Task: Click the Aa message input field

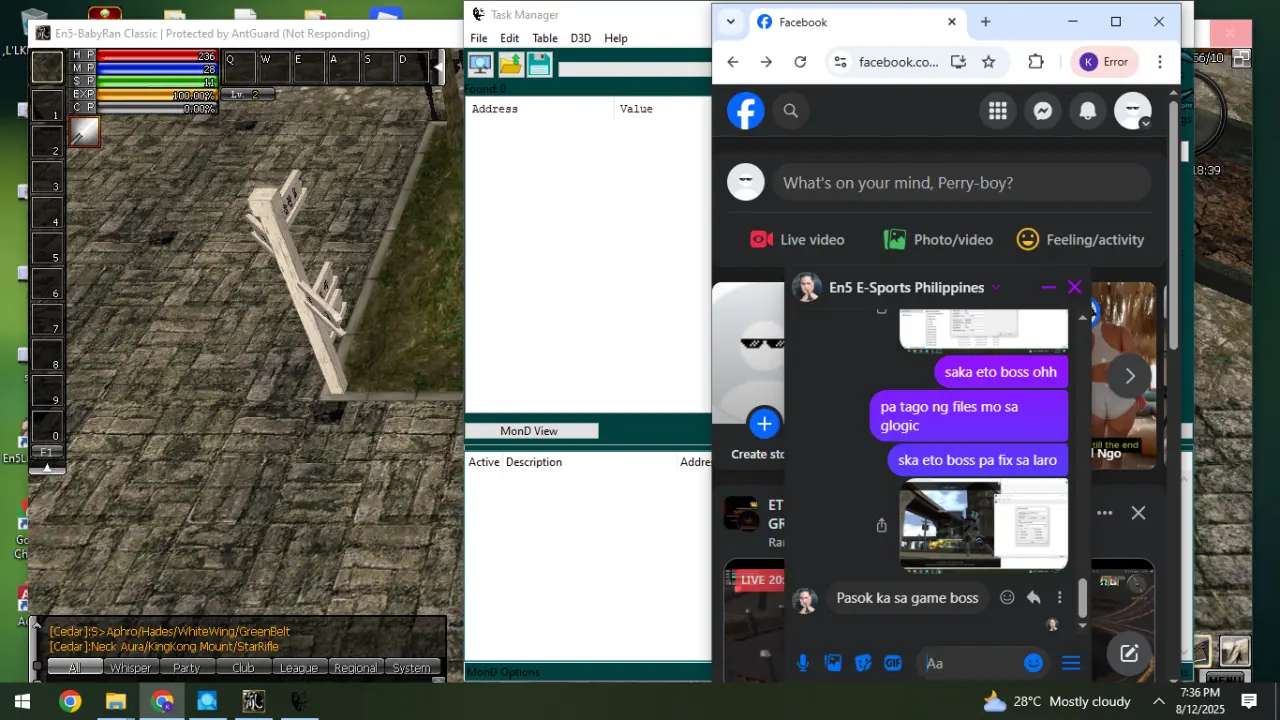Action: (970, 663)
